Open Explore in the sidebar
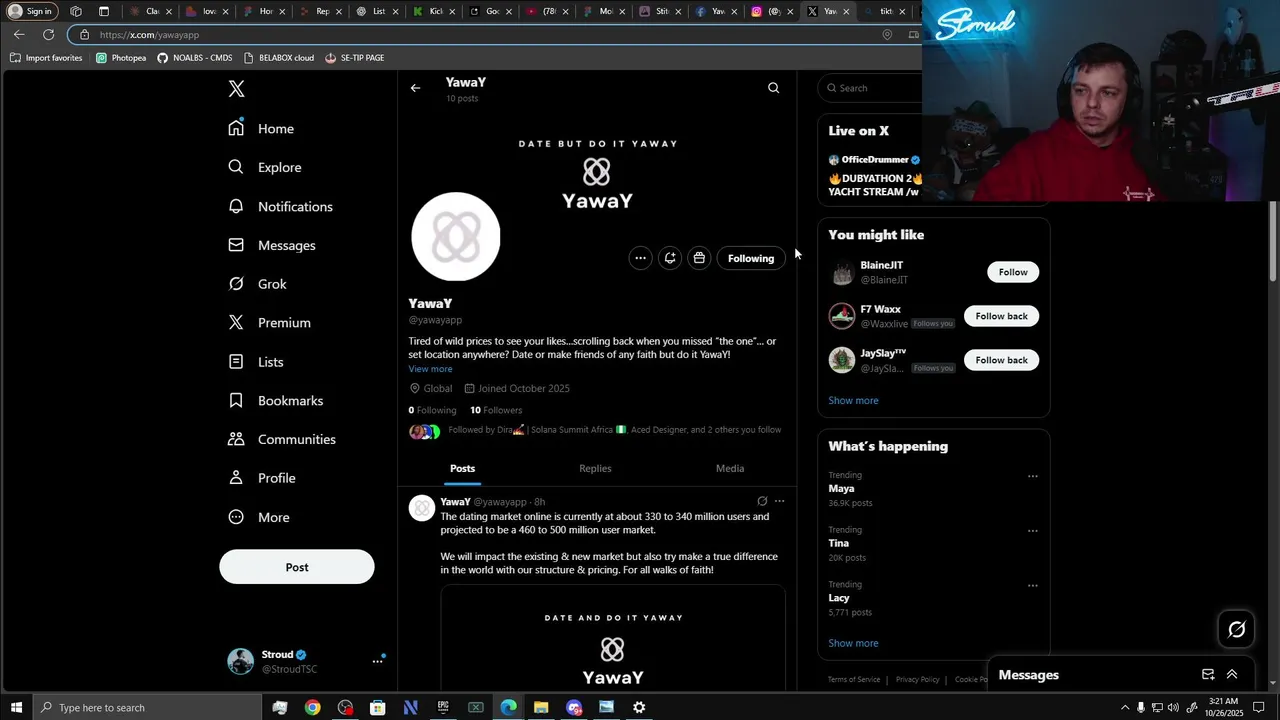This screenshot has width=1280, height=720. pyautogui.click(x=264, y=167)
